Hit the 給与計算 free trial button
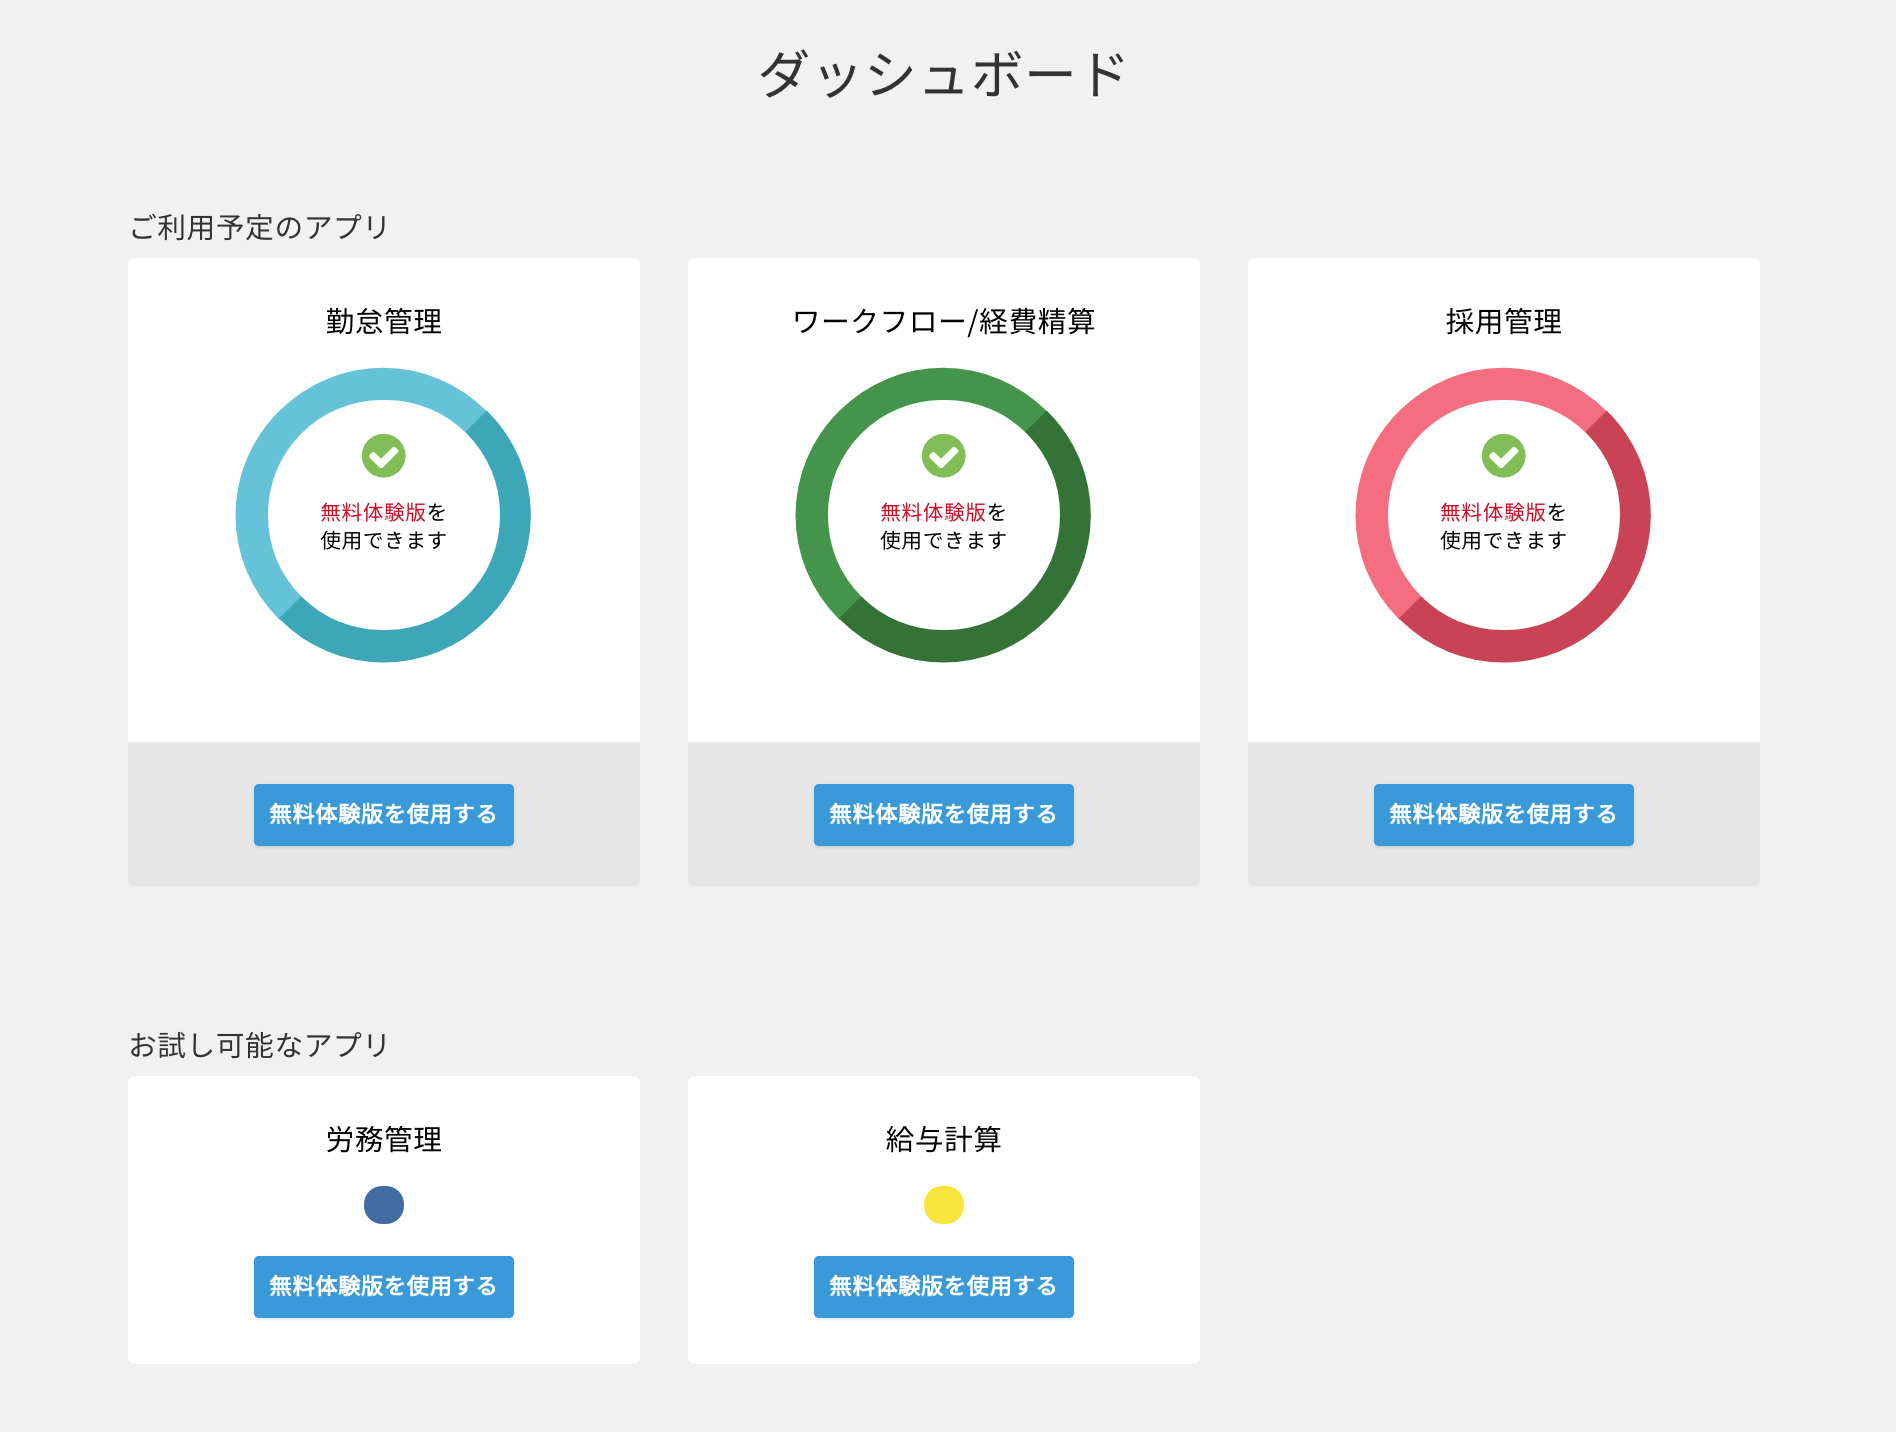The image size is (1896, 1432). click(943, 1287)
